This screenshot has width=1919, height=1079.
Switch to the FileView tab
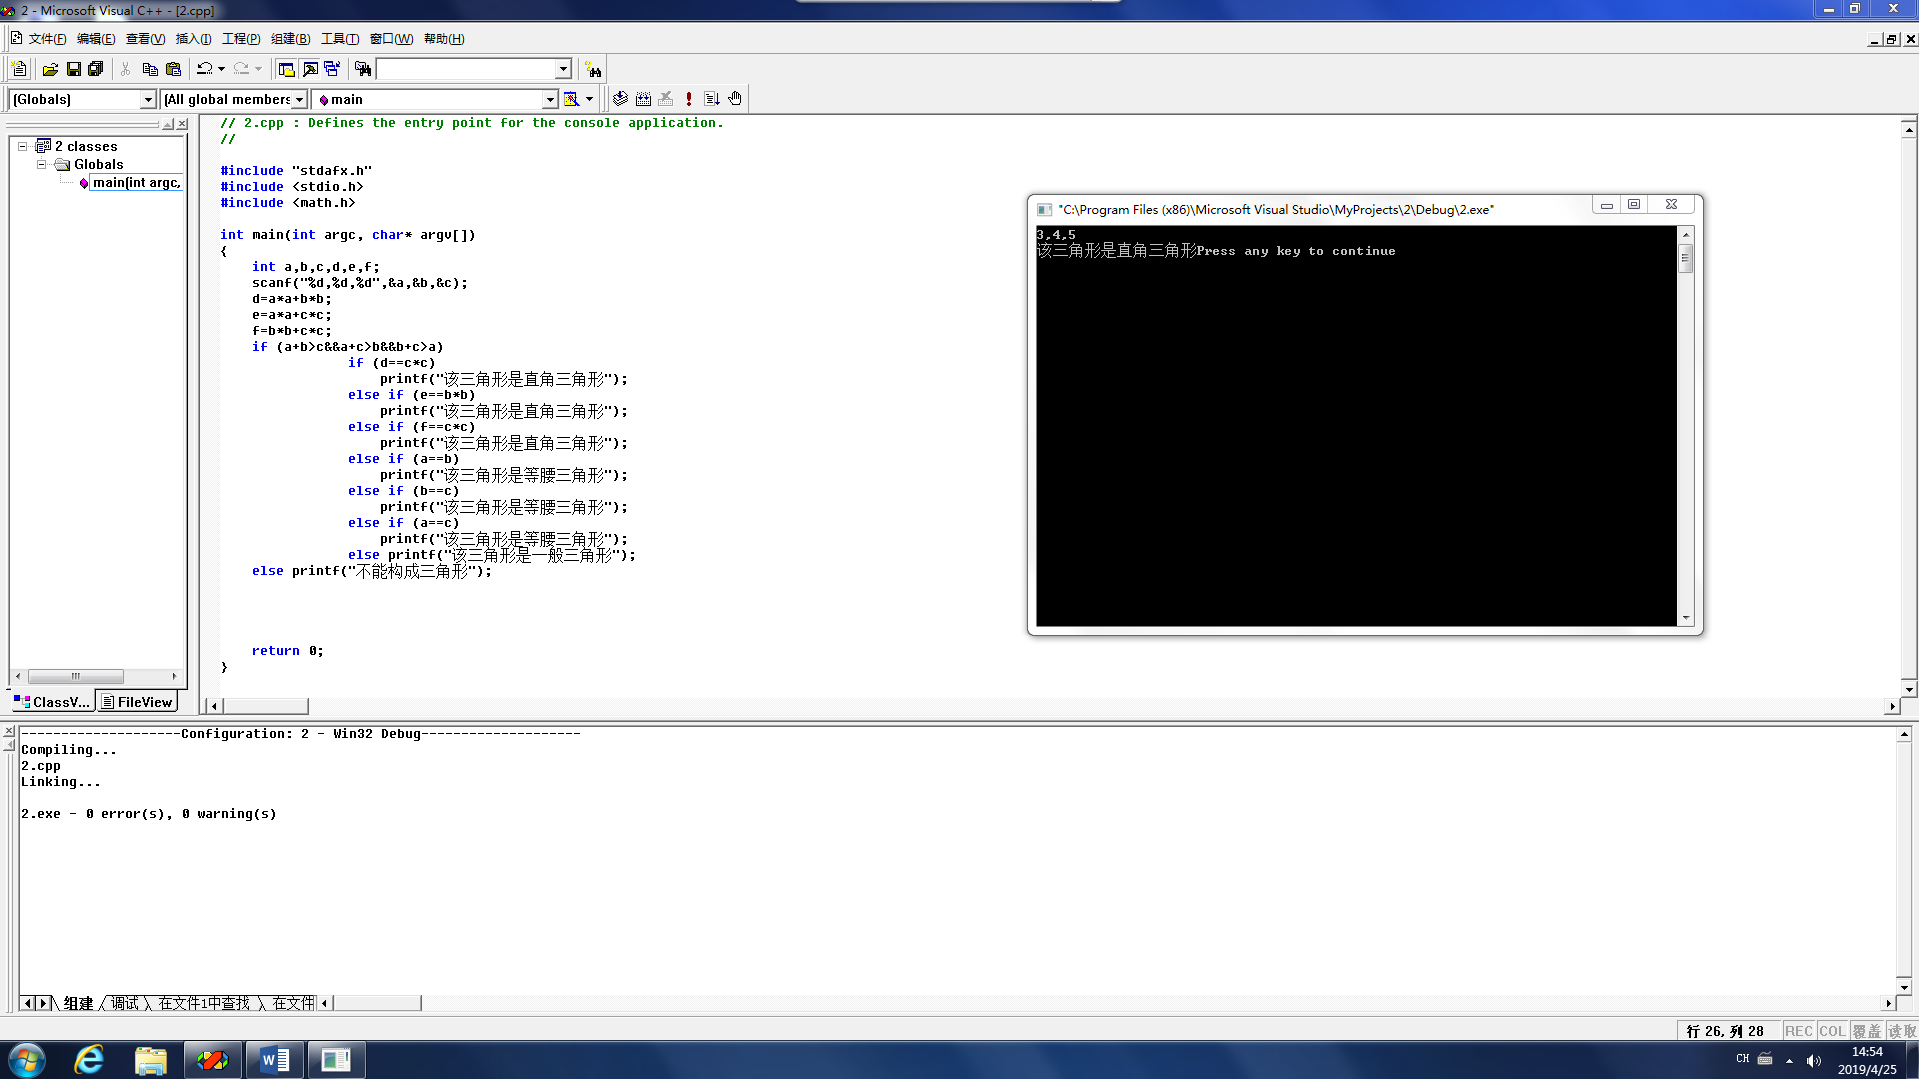138,702
